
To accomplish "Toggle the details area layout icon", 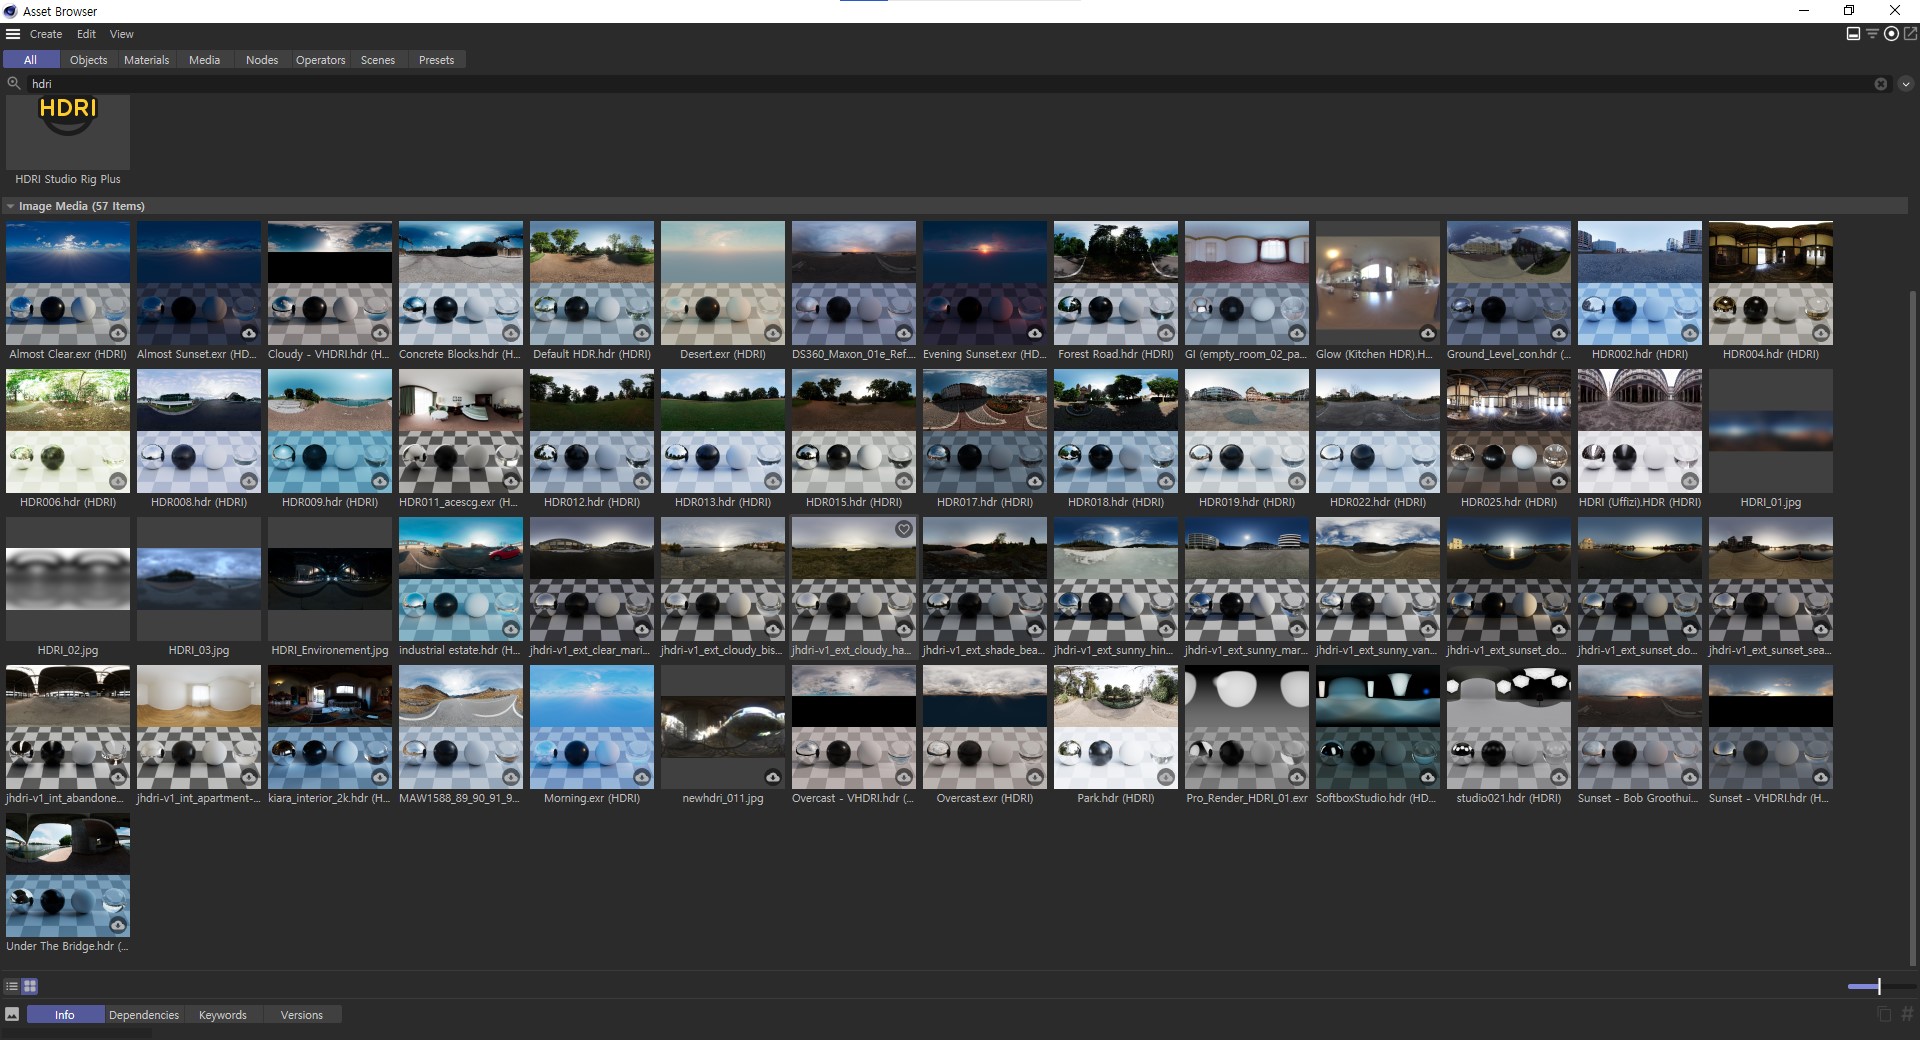I will [1853, 34].
